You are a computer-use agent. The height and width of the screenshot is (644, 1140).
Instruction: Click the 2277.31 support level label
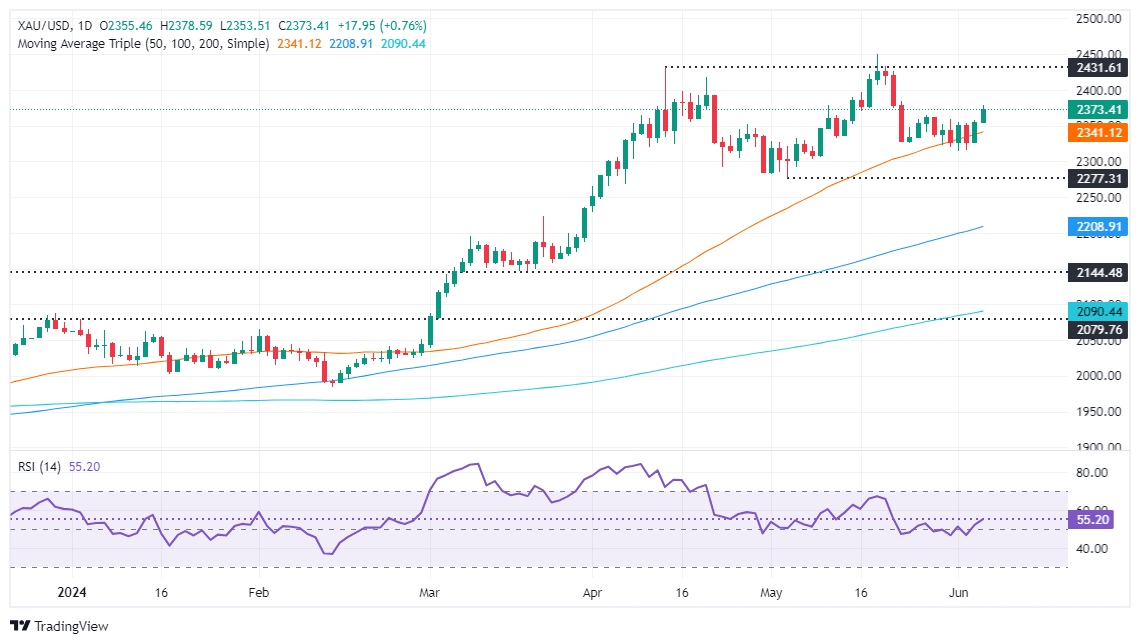click(1098, 178)
